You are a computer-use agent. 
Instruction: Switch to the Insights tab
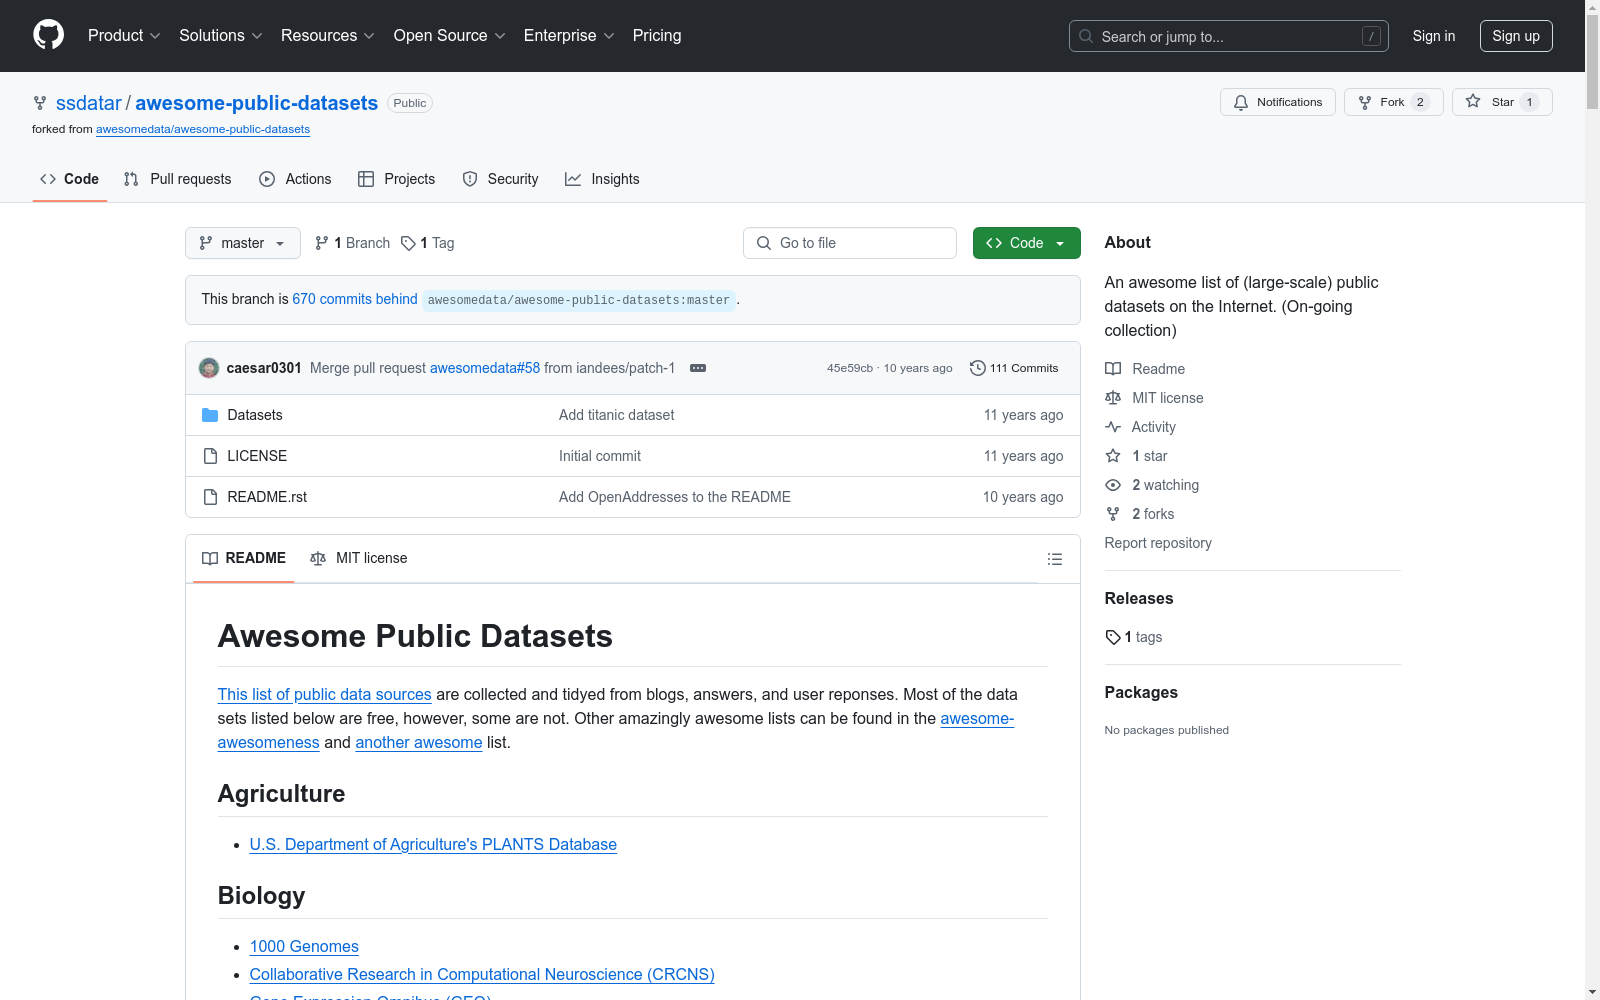tap(602, 179)
